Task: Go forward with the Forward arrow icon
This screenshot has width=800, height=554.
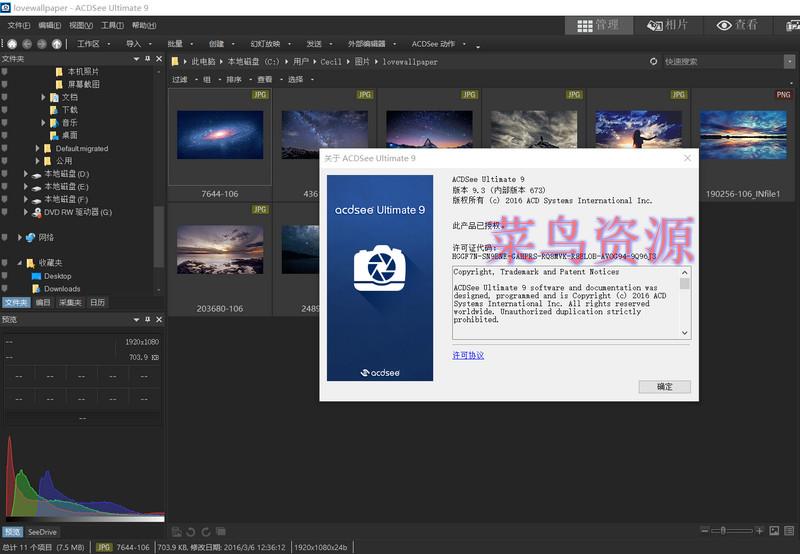Action: click(x=42, y=44)
